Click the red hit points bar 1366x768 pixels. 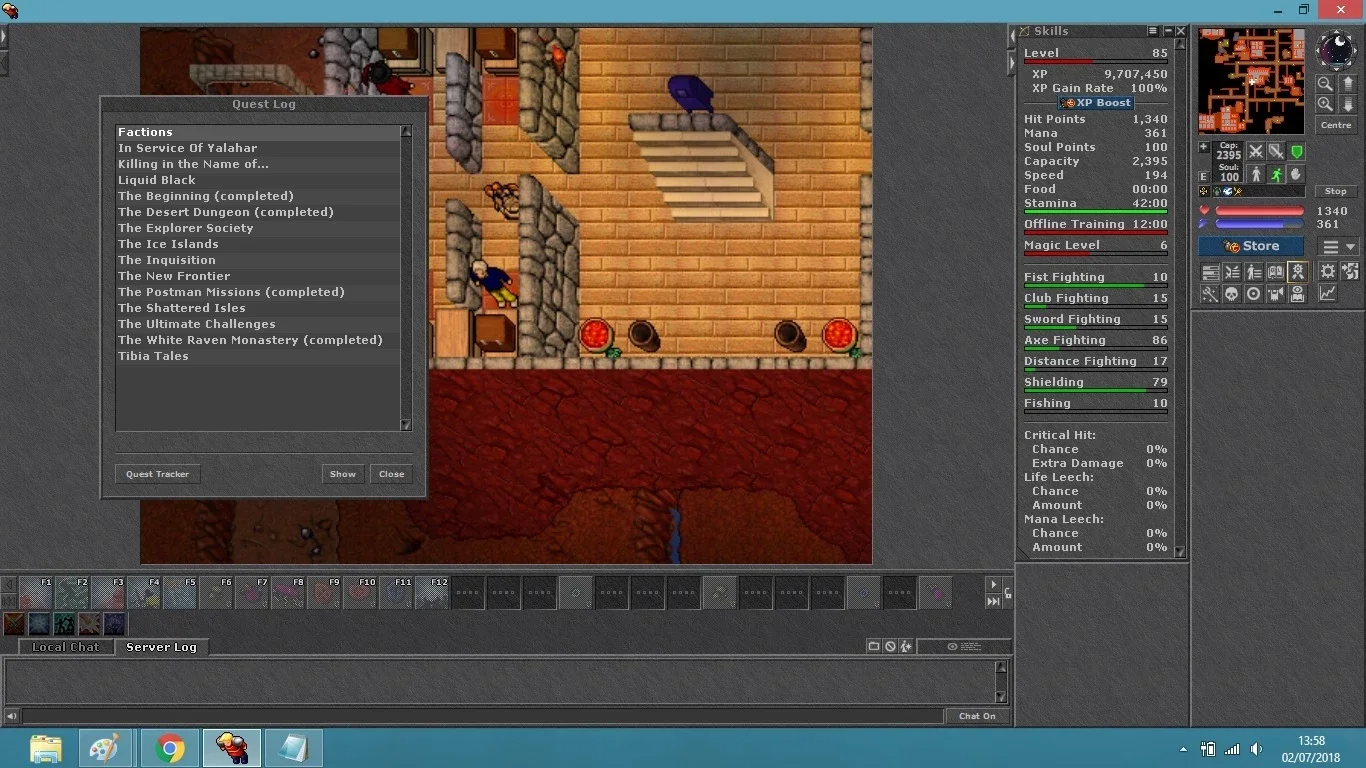point(1260,211)
